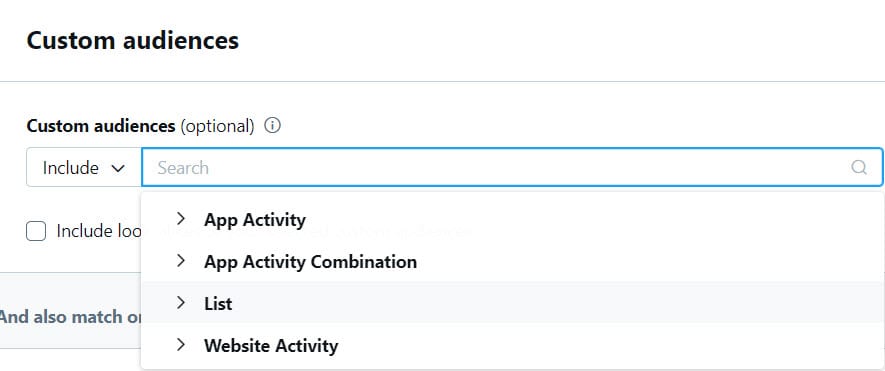This screenshot has width=885, height=371.
Task: Click the info icon beside Custom audiences (optional)
Action: pyautogui.click(x=273, y=125)
